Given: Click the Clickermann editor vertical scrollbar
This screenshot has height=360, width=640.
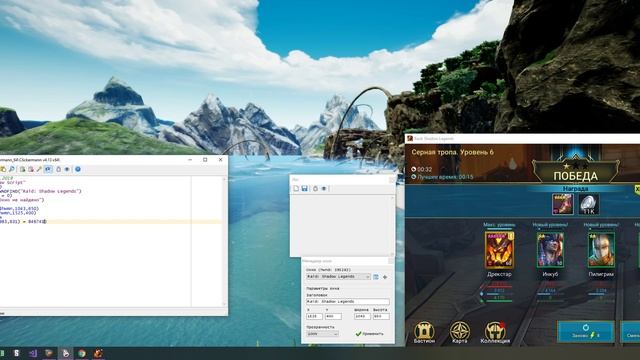Looking at the screenshot, I should [224, 241].
